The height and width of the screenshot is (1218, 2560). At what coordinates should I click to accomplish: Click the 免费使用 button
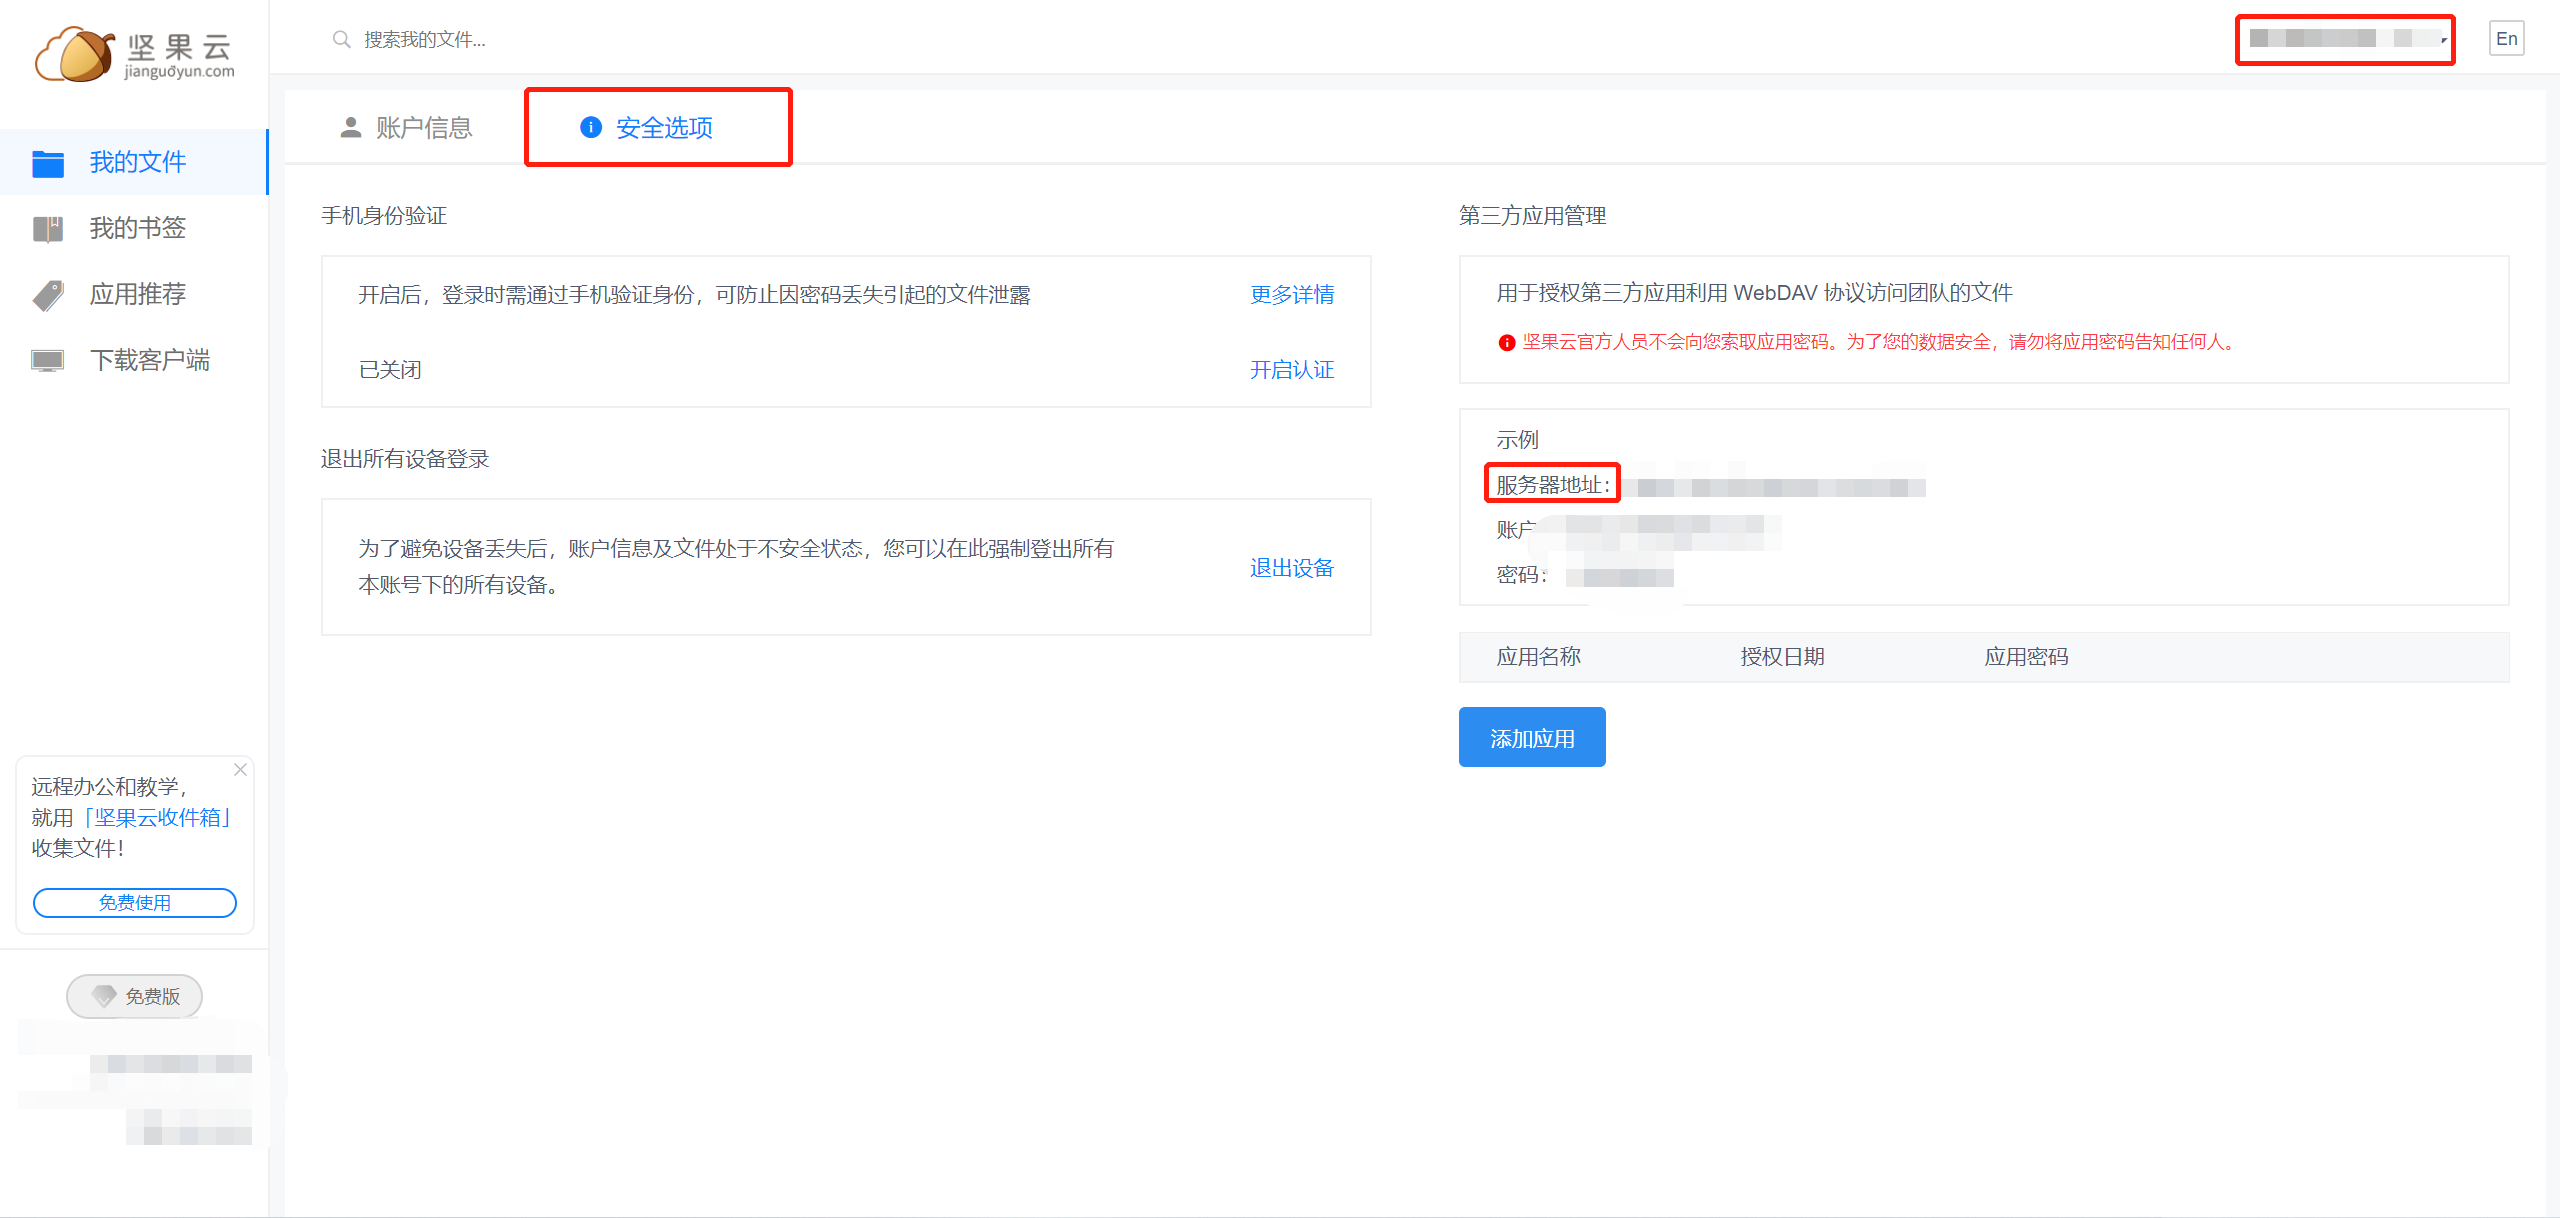pos(135,903)
